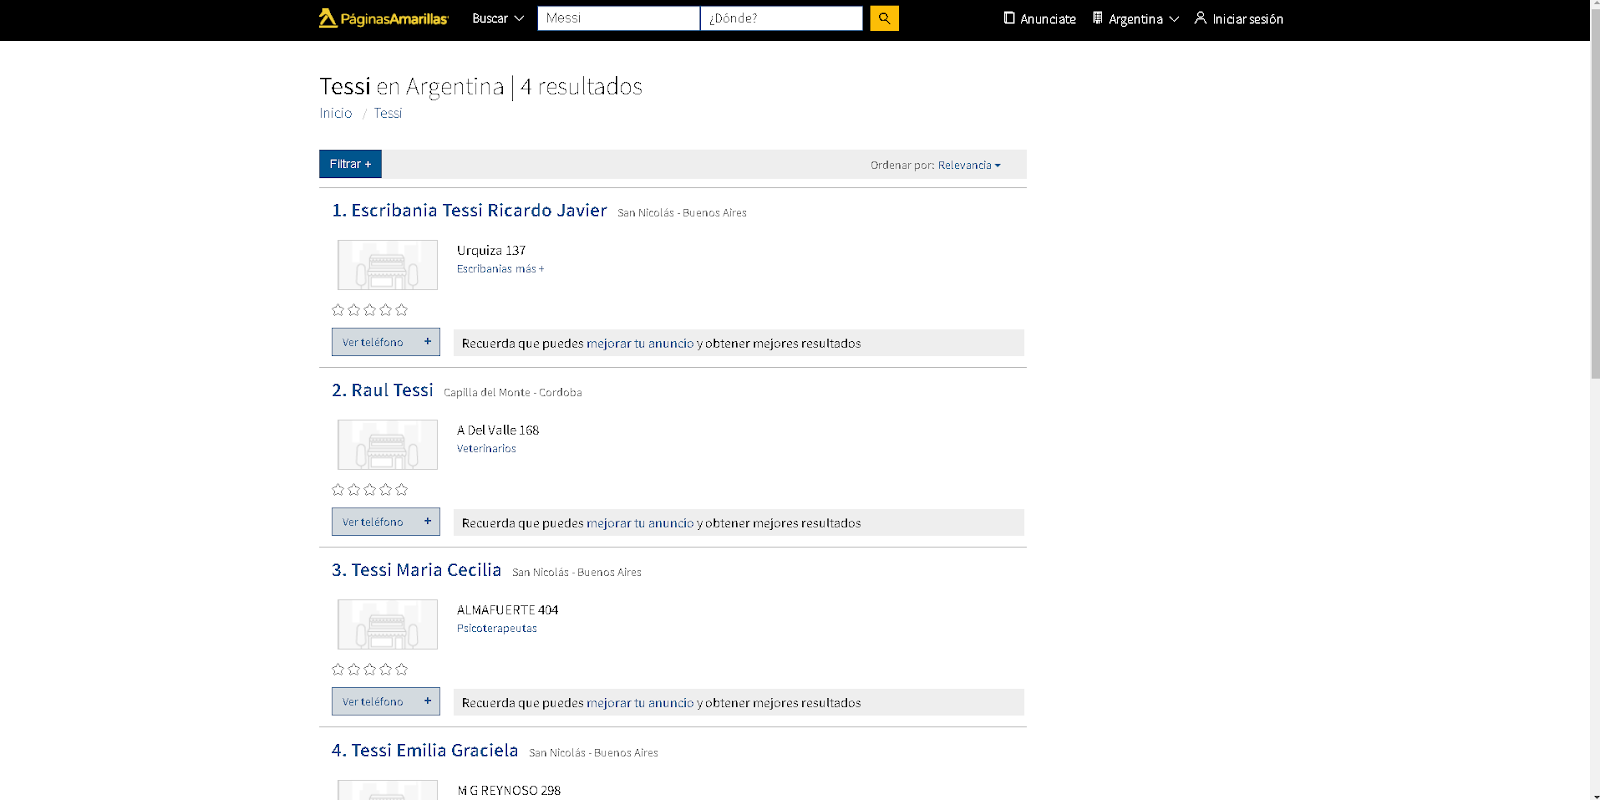The image size is (1600, 800).
Task: Open Tessi Emilia Graciela listing title
Action: click(x=425, y=750)
